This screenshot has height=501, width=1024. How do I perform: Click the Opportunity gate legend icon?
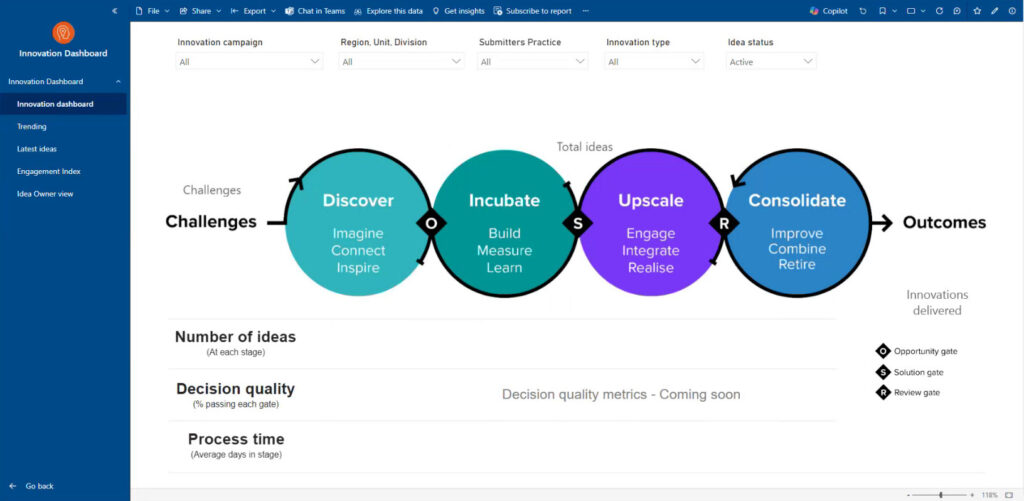pyautogui.click(x=883, y=351)
